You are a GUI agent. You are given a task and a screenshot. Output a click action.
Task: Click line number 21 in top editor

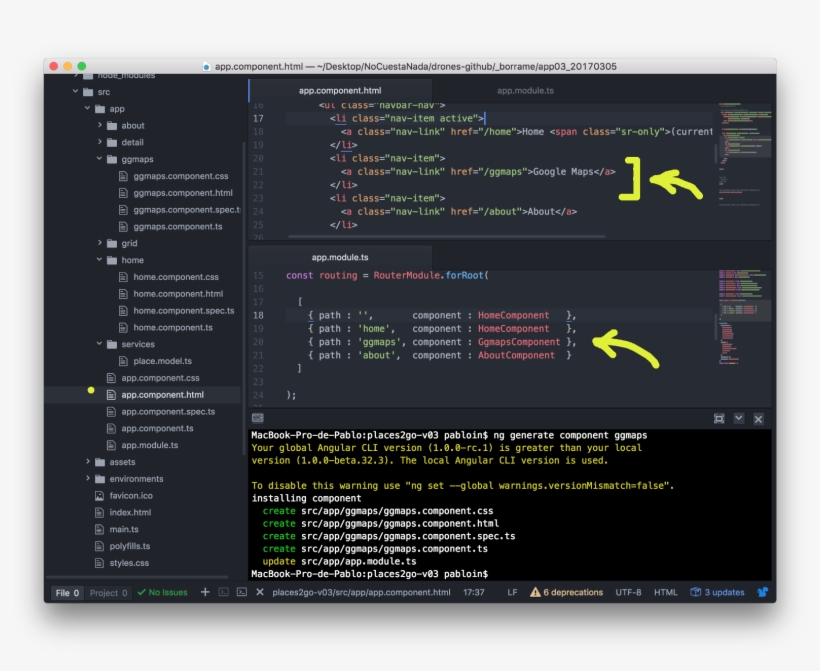pyautogui.click(x=258, y=172)
